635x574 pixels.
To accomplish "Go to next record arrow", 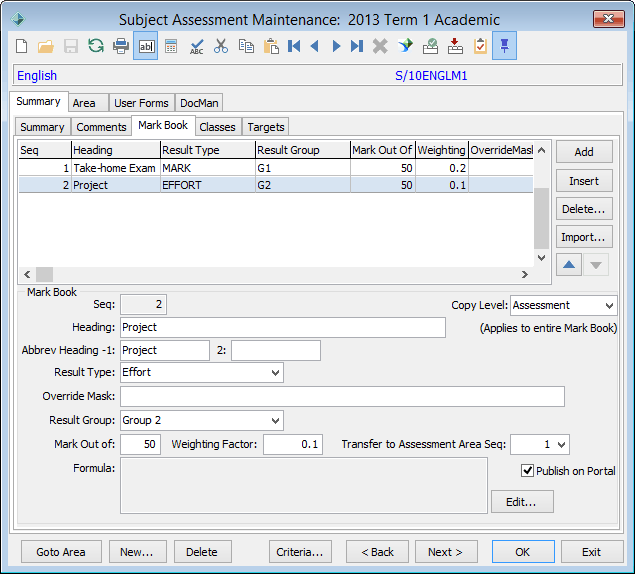I will point(336,46).
